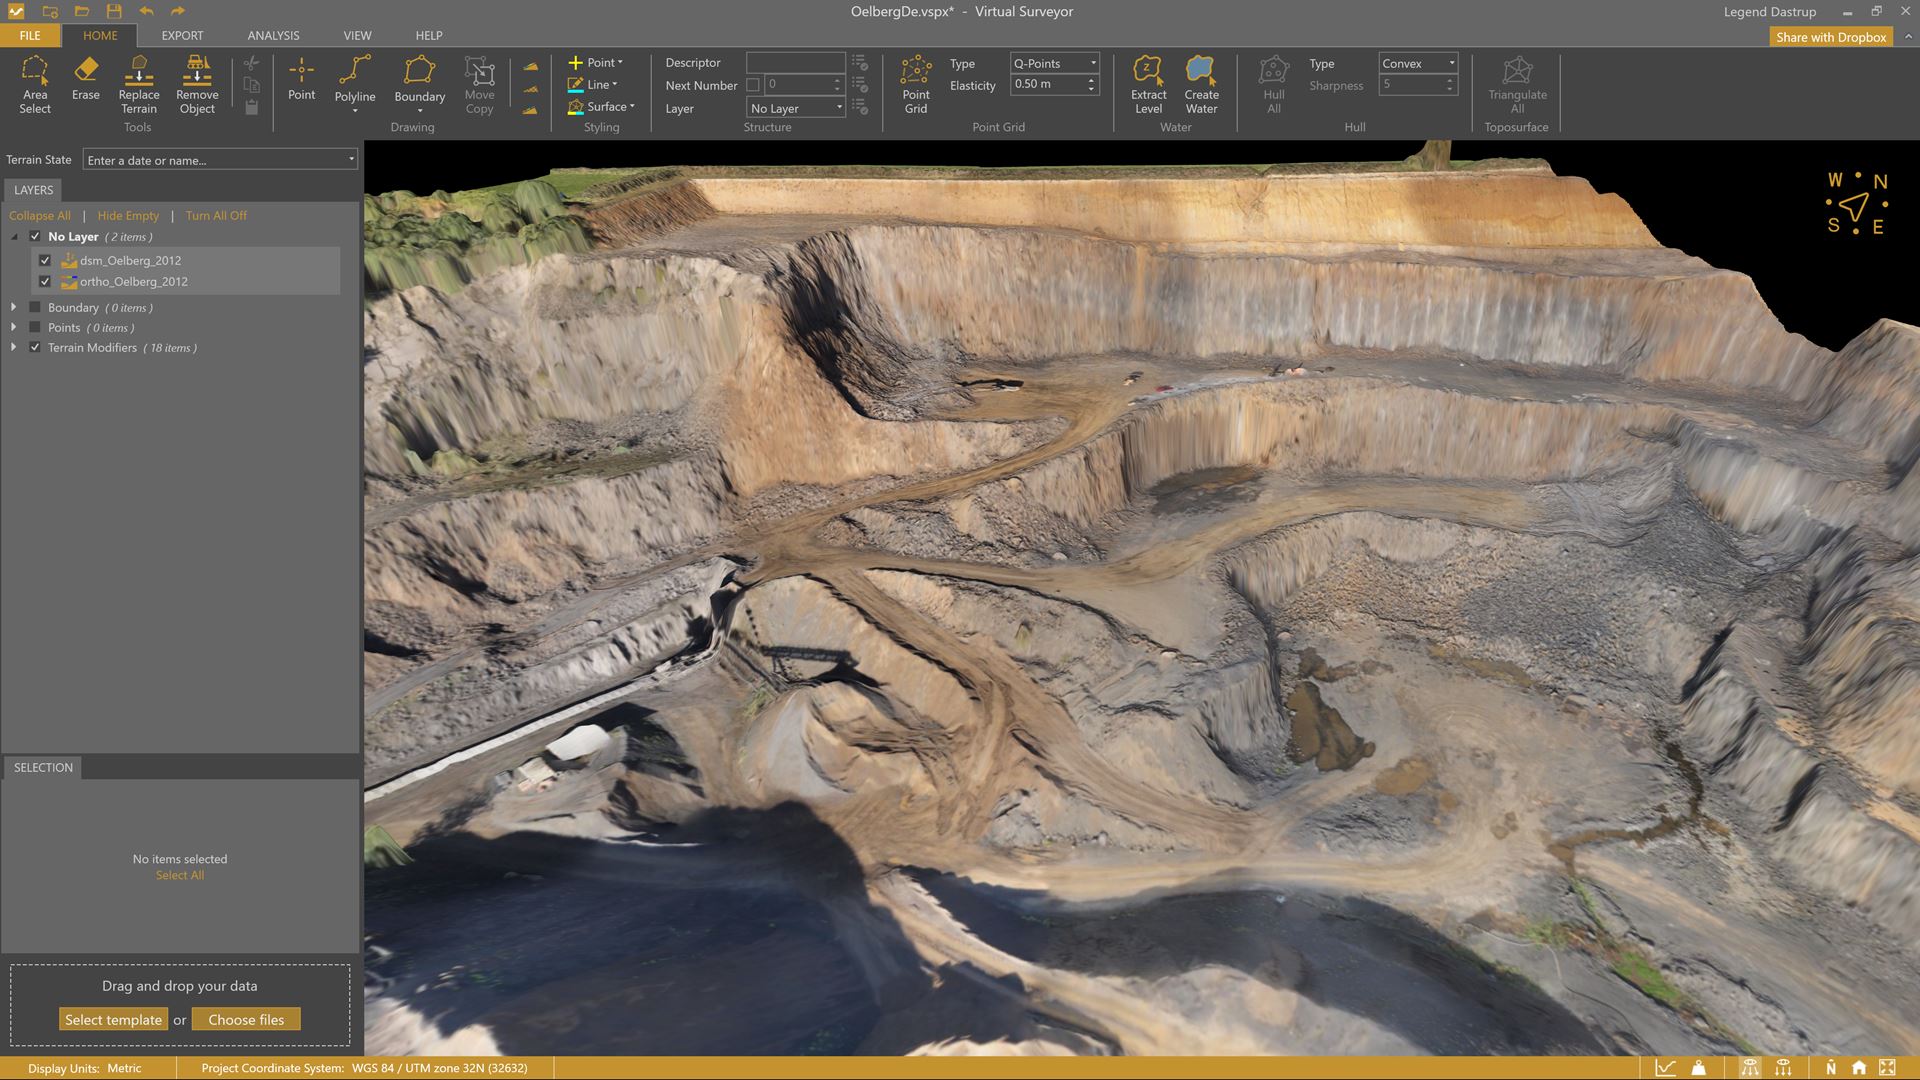1920x1080 pixels.
Task: Select the Polyline drawing tool
Action: [355, 80]
